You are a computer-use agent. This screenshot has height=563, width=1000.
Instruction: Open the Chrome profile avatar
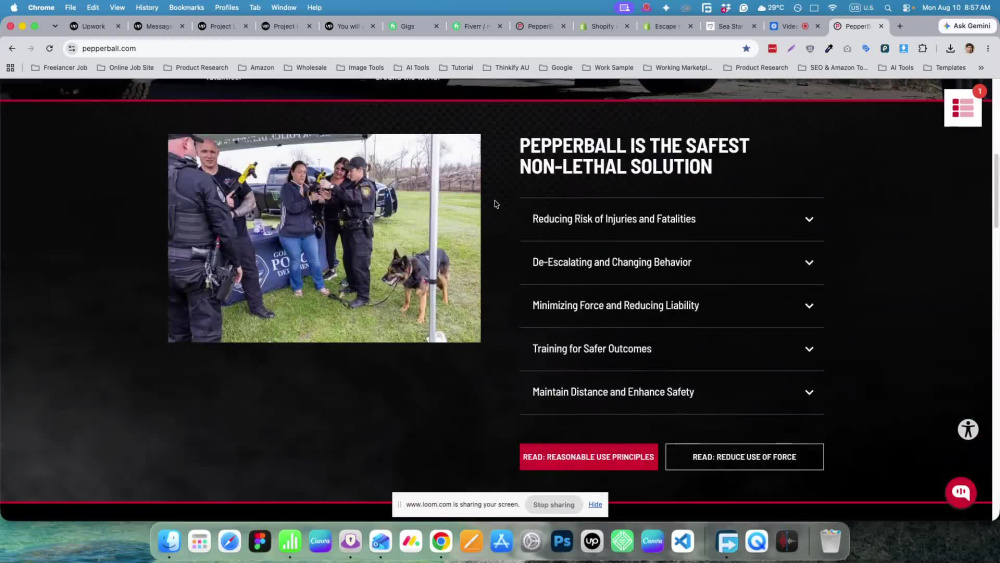969,48
